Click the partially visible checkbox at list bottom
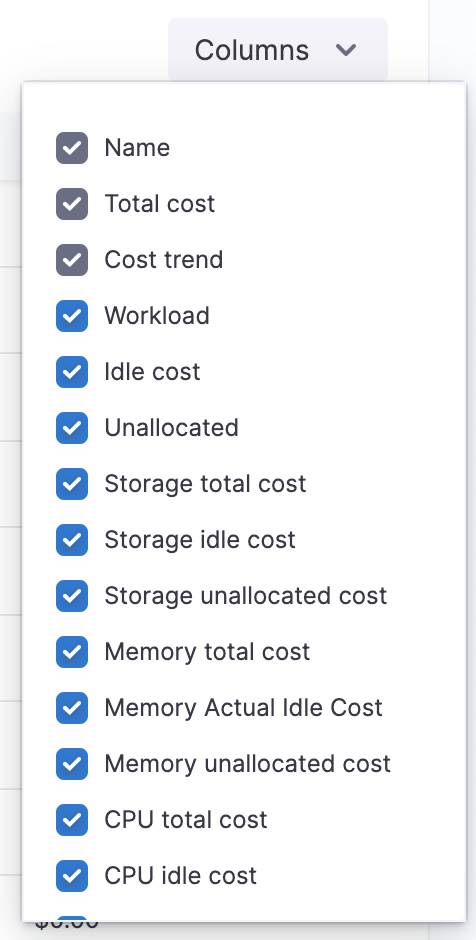This screenshot has height=940, width=476. click(72, 919)
